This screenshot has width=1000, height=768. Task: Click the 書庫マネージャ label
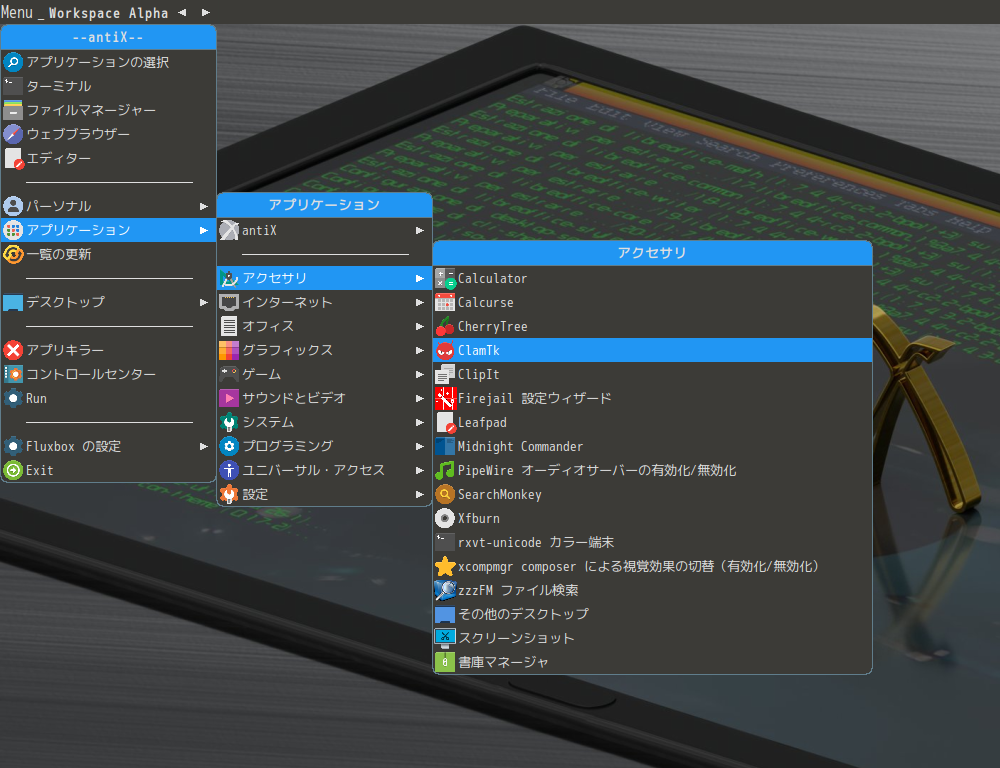tap(503, 662)
